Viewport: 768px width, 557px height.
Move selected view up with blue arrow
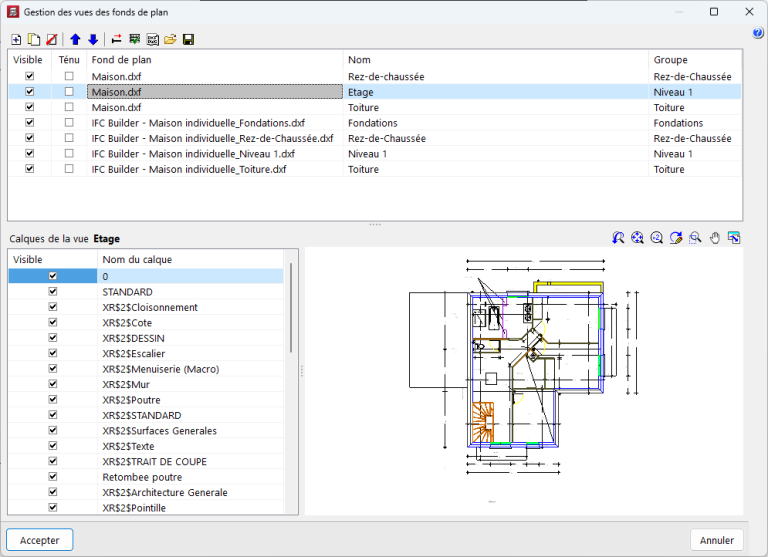coord(75,40)
